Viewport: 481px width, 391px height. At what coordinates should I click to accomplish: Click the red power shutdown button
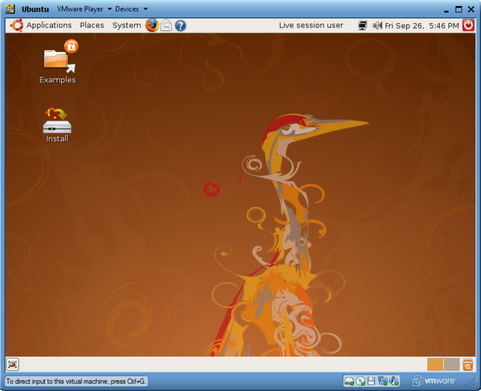pos(468,25)
